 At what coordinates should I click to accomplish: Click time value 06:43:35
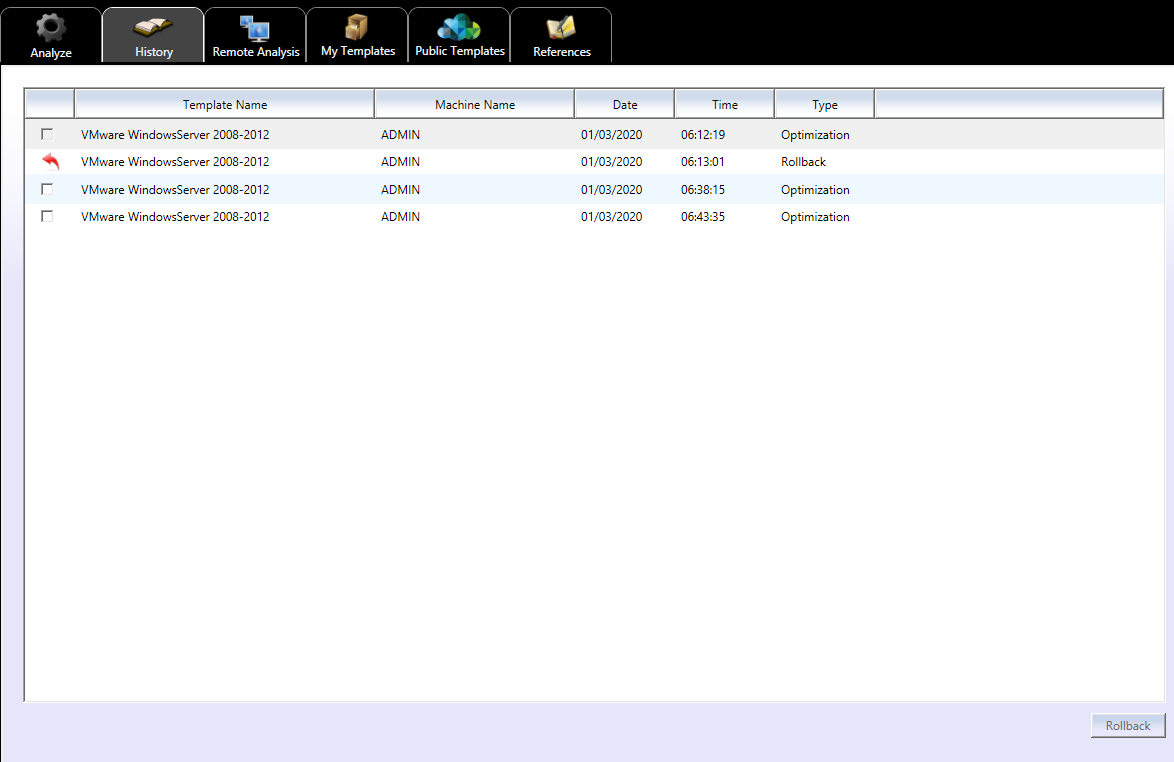(x=703, y=217)
